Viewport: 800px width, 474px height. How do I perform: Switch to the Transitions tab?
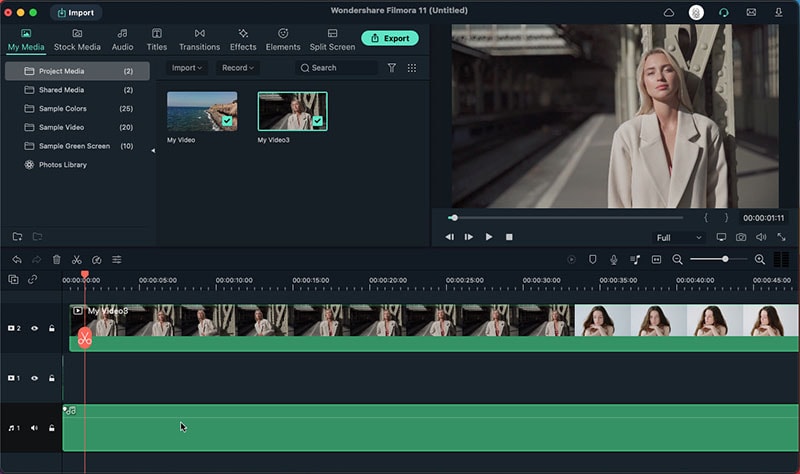coord(199,40)
